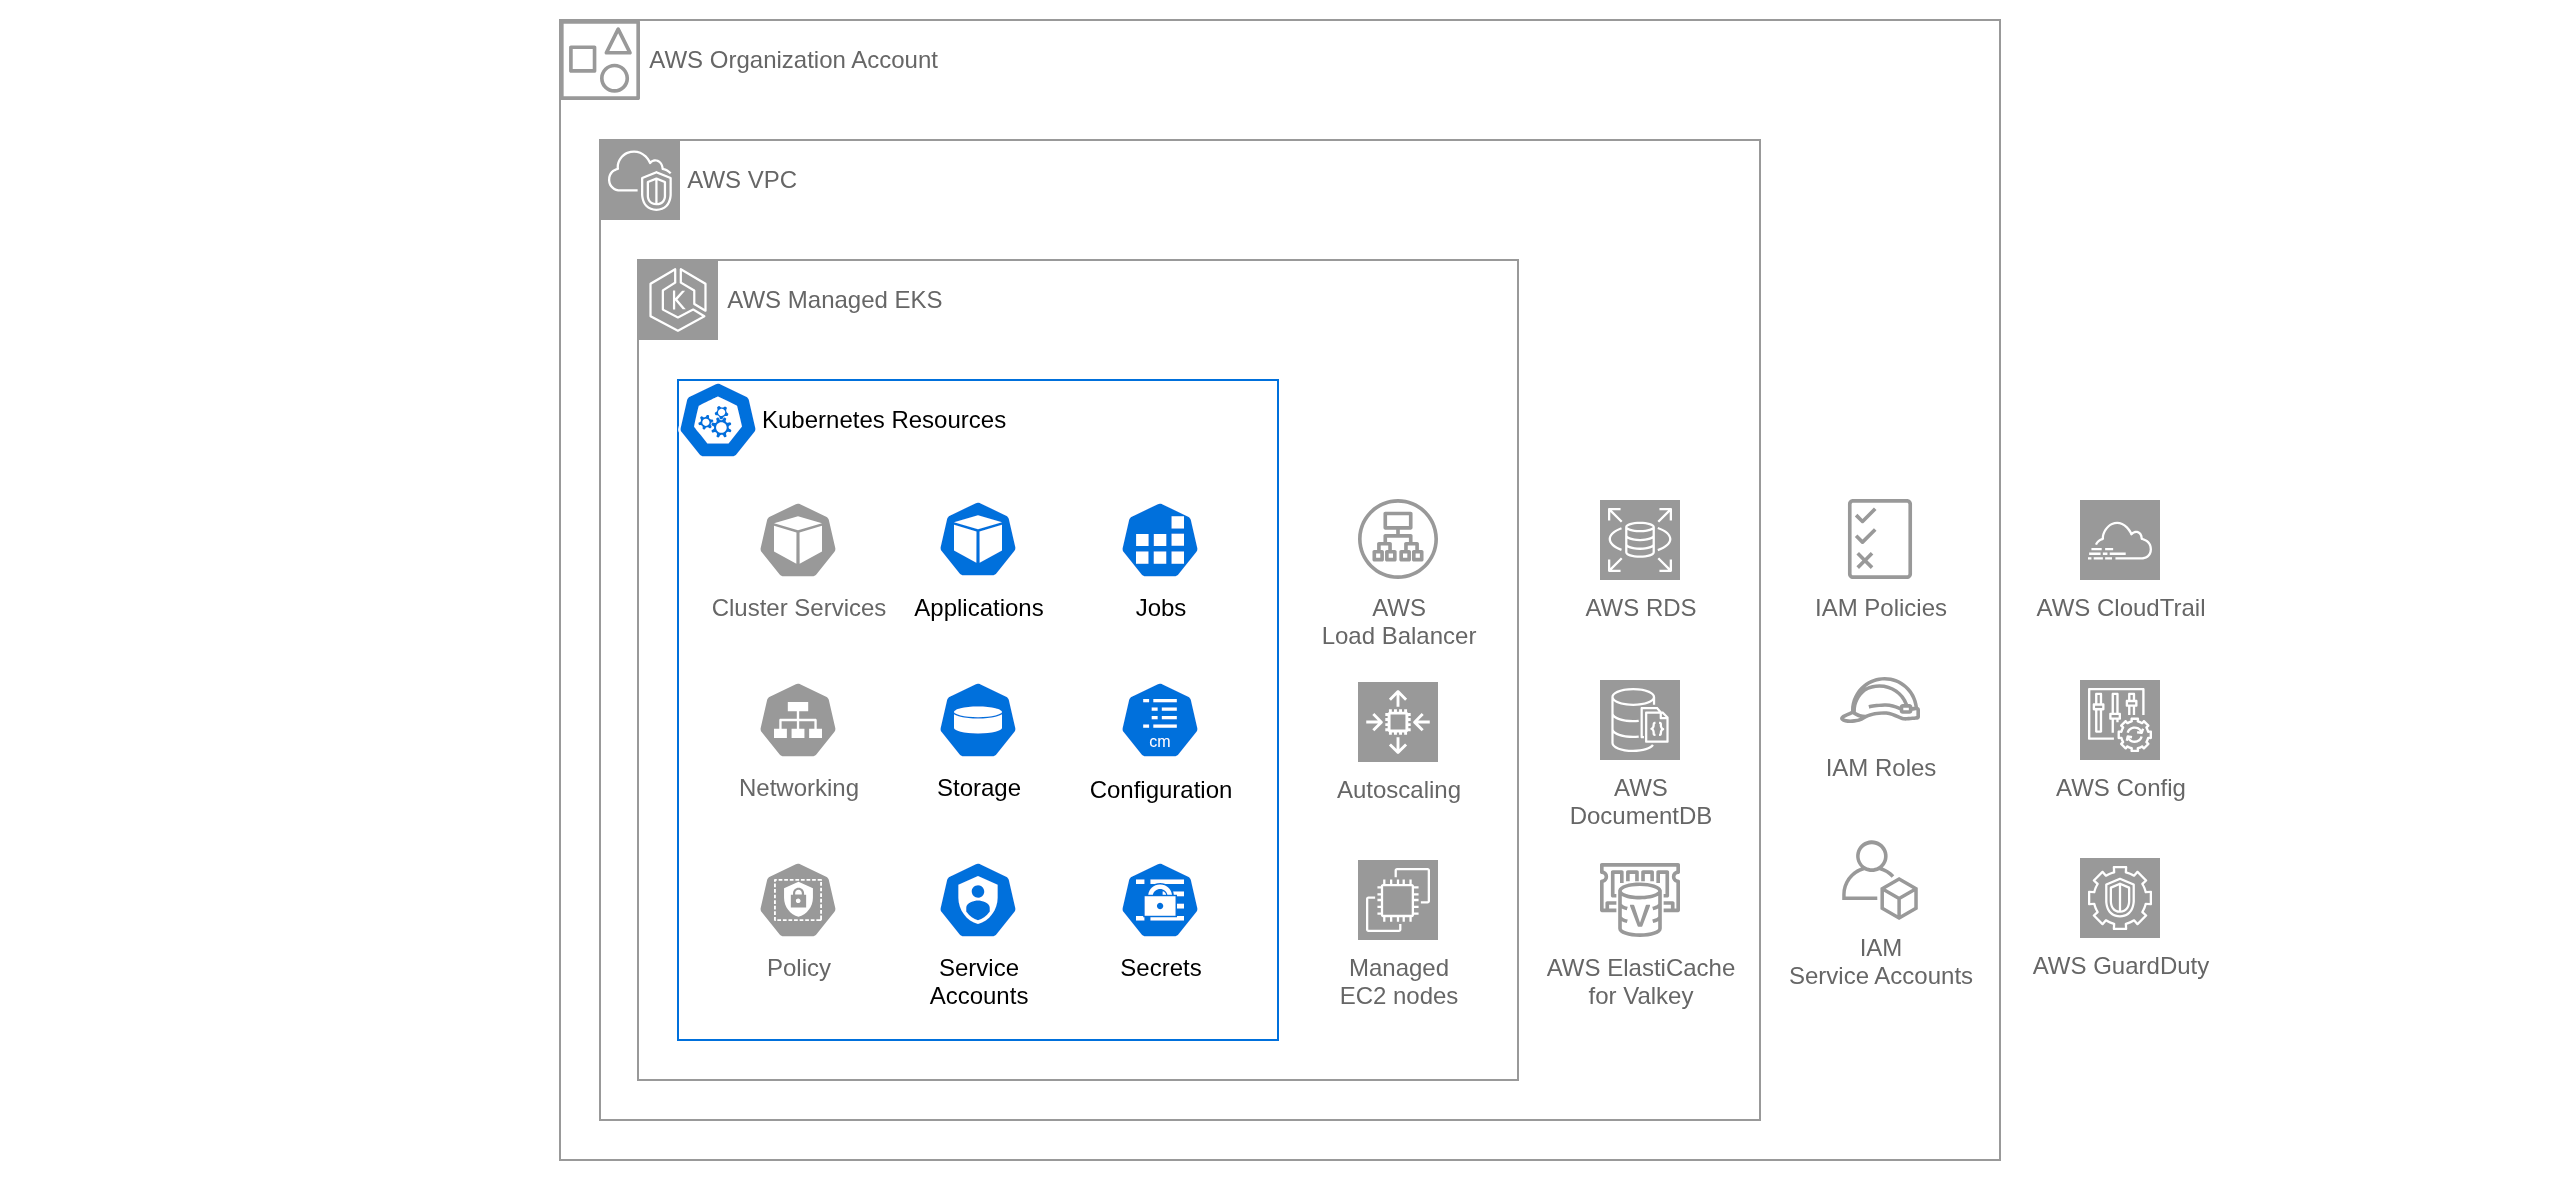Click the Autoscaling arrows icon
Viewport: 2562px width, 1182px height.
[x=1398, y=722]
